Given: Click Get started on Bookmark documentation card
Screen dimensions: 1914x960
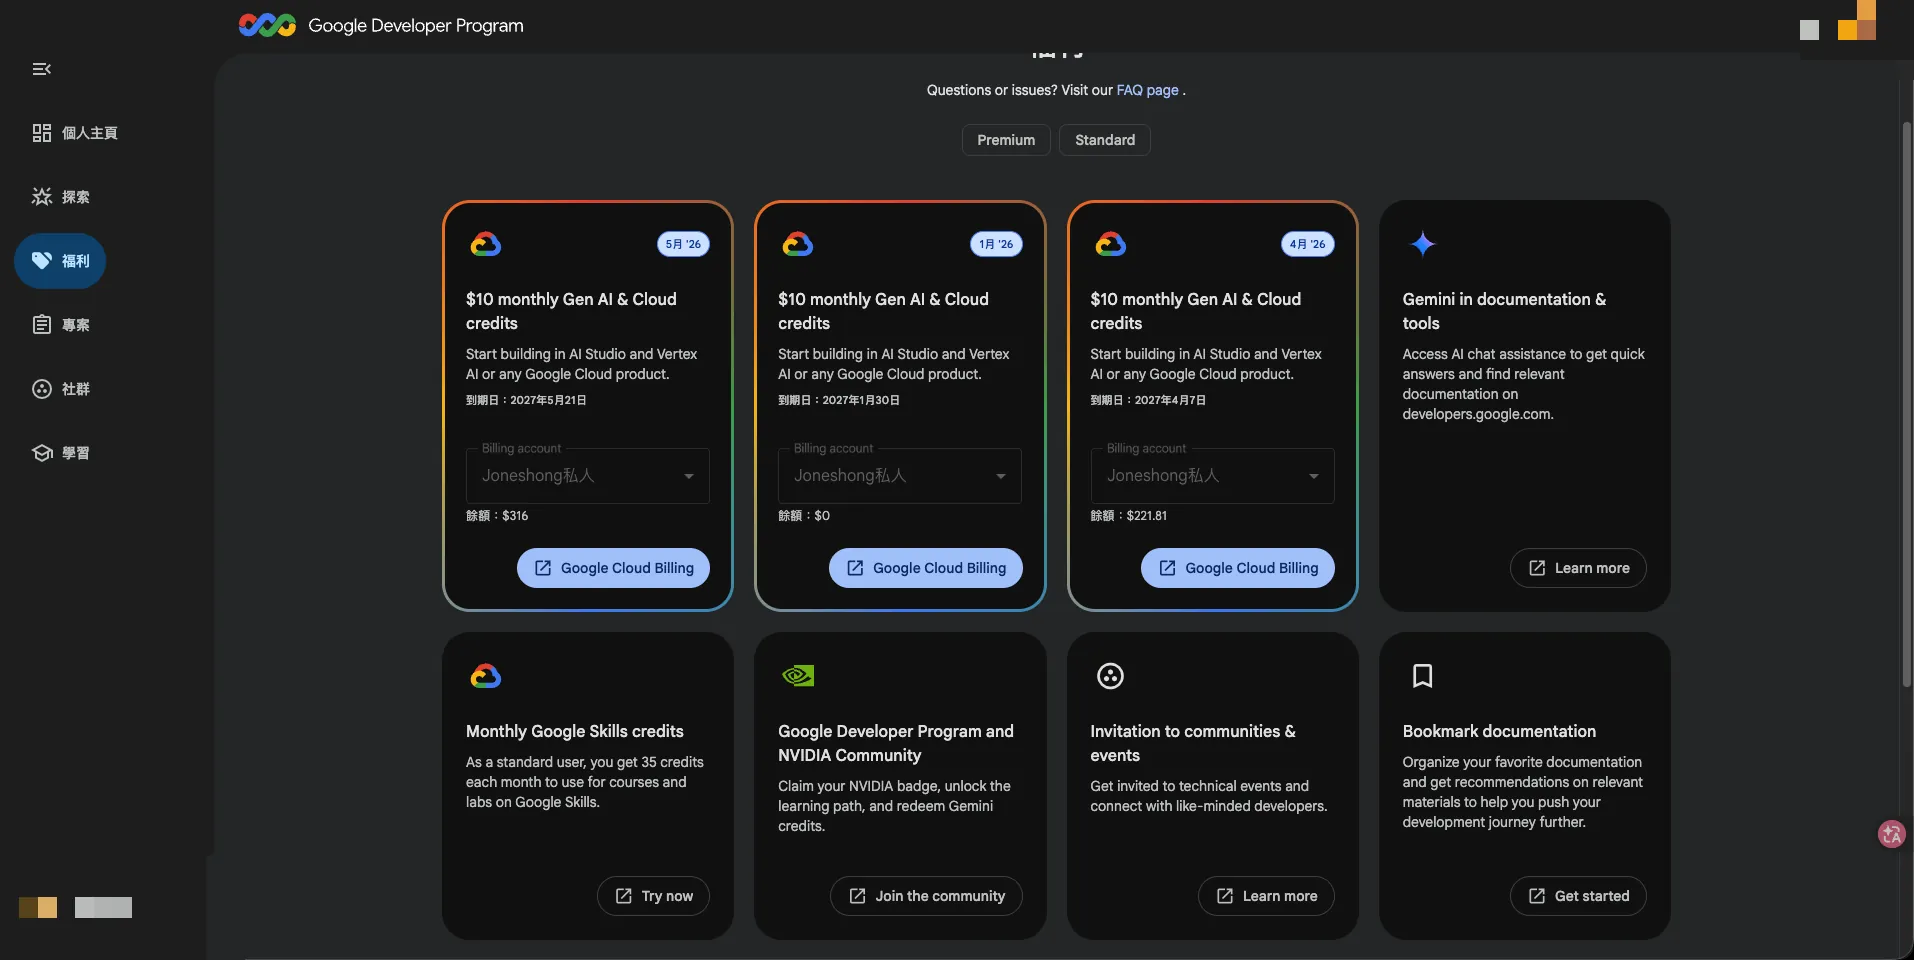Looking at the screenshot, I should click(1578, 896).
